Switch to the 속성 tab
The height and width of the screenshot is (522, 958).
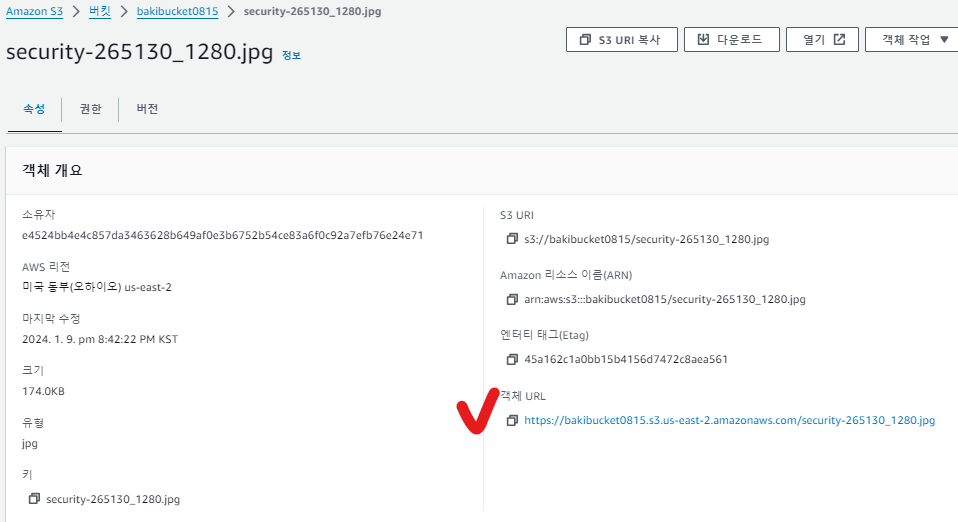point(34,109)
